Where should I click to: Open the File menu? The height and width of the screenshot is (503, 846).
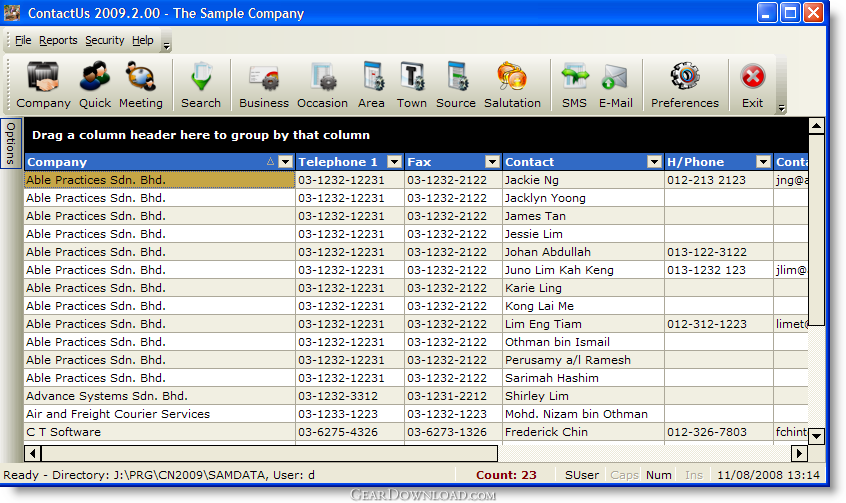point(23,40)
